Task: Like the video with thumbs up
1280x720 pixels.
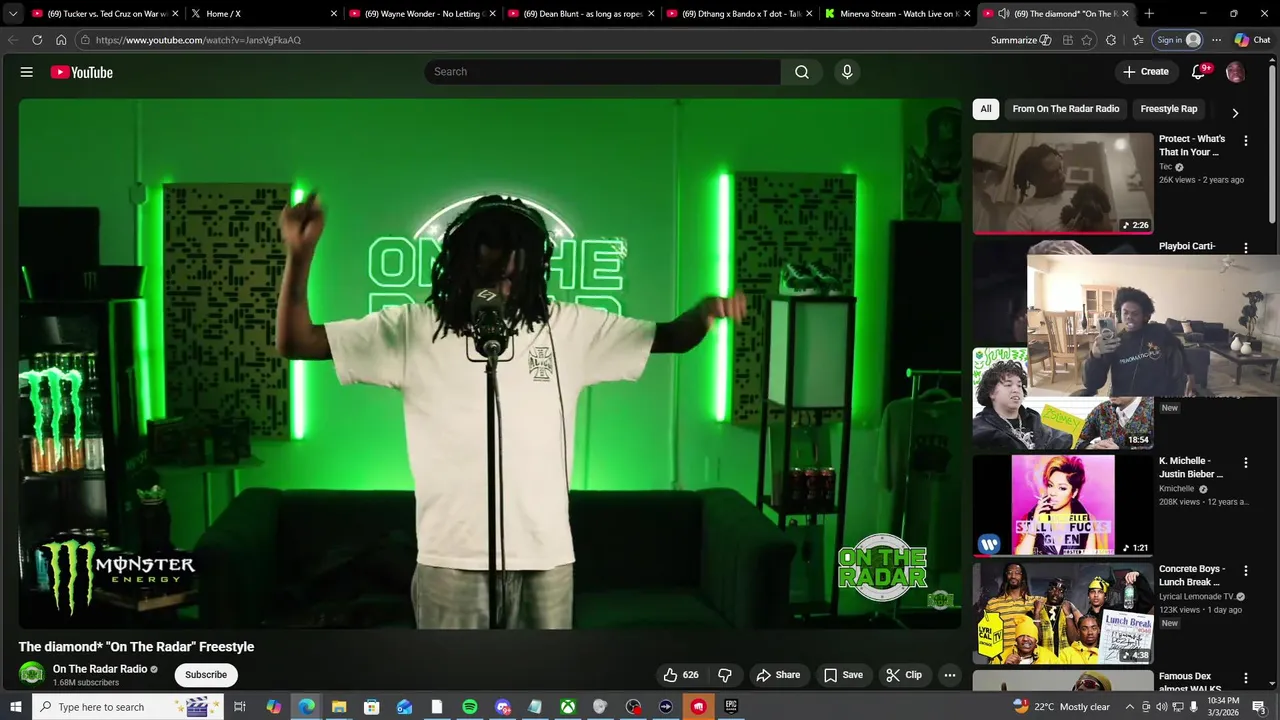Action: point(681,675)
